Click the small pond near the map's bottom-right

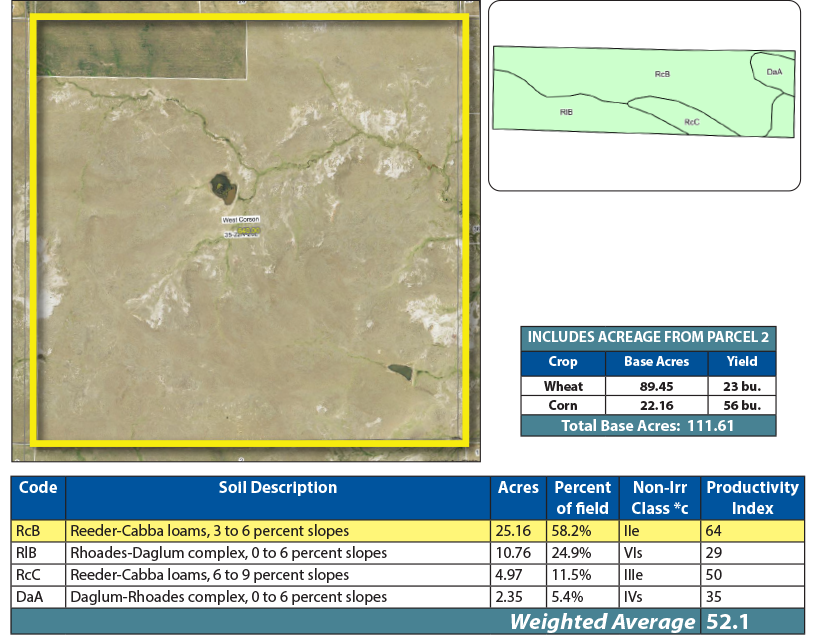pyautogui.click(x=398, y=372)
